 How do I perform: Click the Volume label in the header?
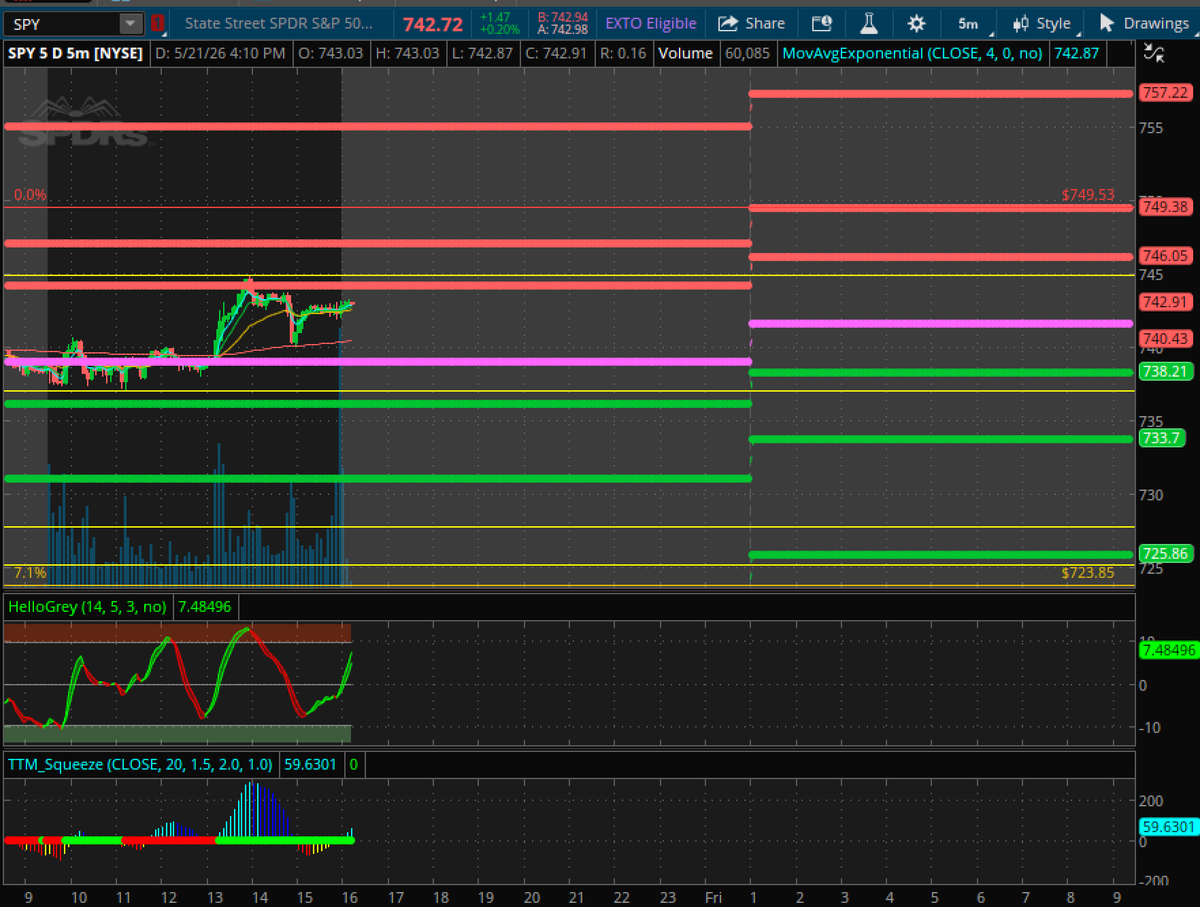686,53
